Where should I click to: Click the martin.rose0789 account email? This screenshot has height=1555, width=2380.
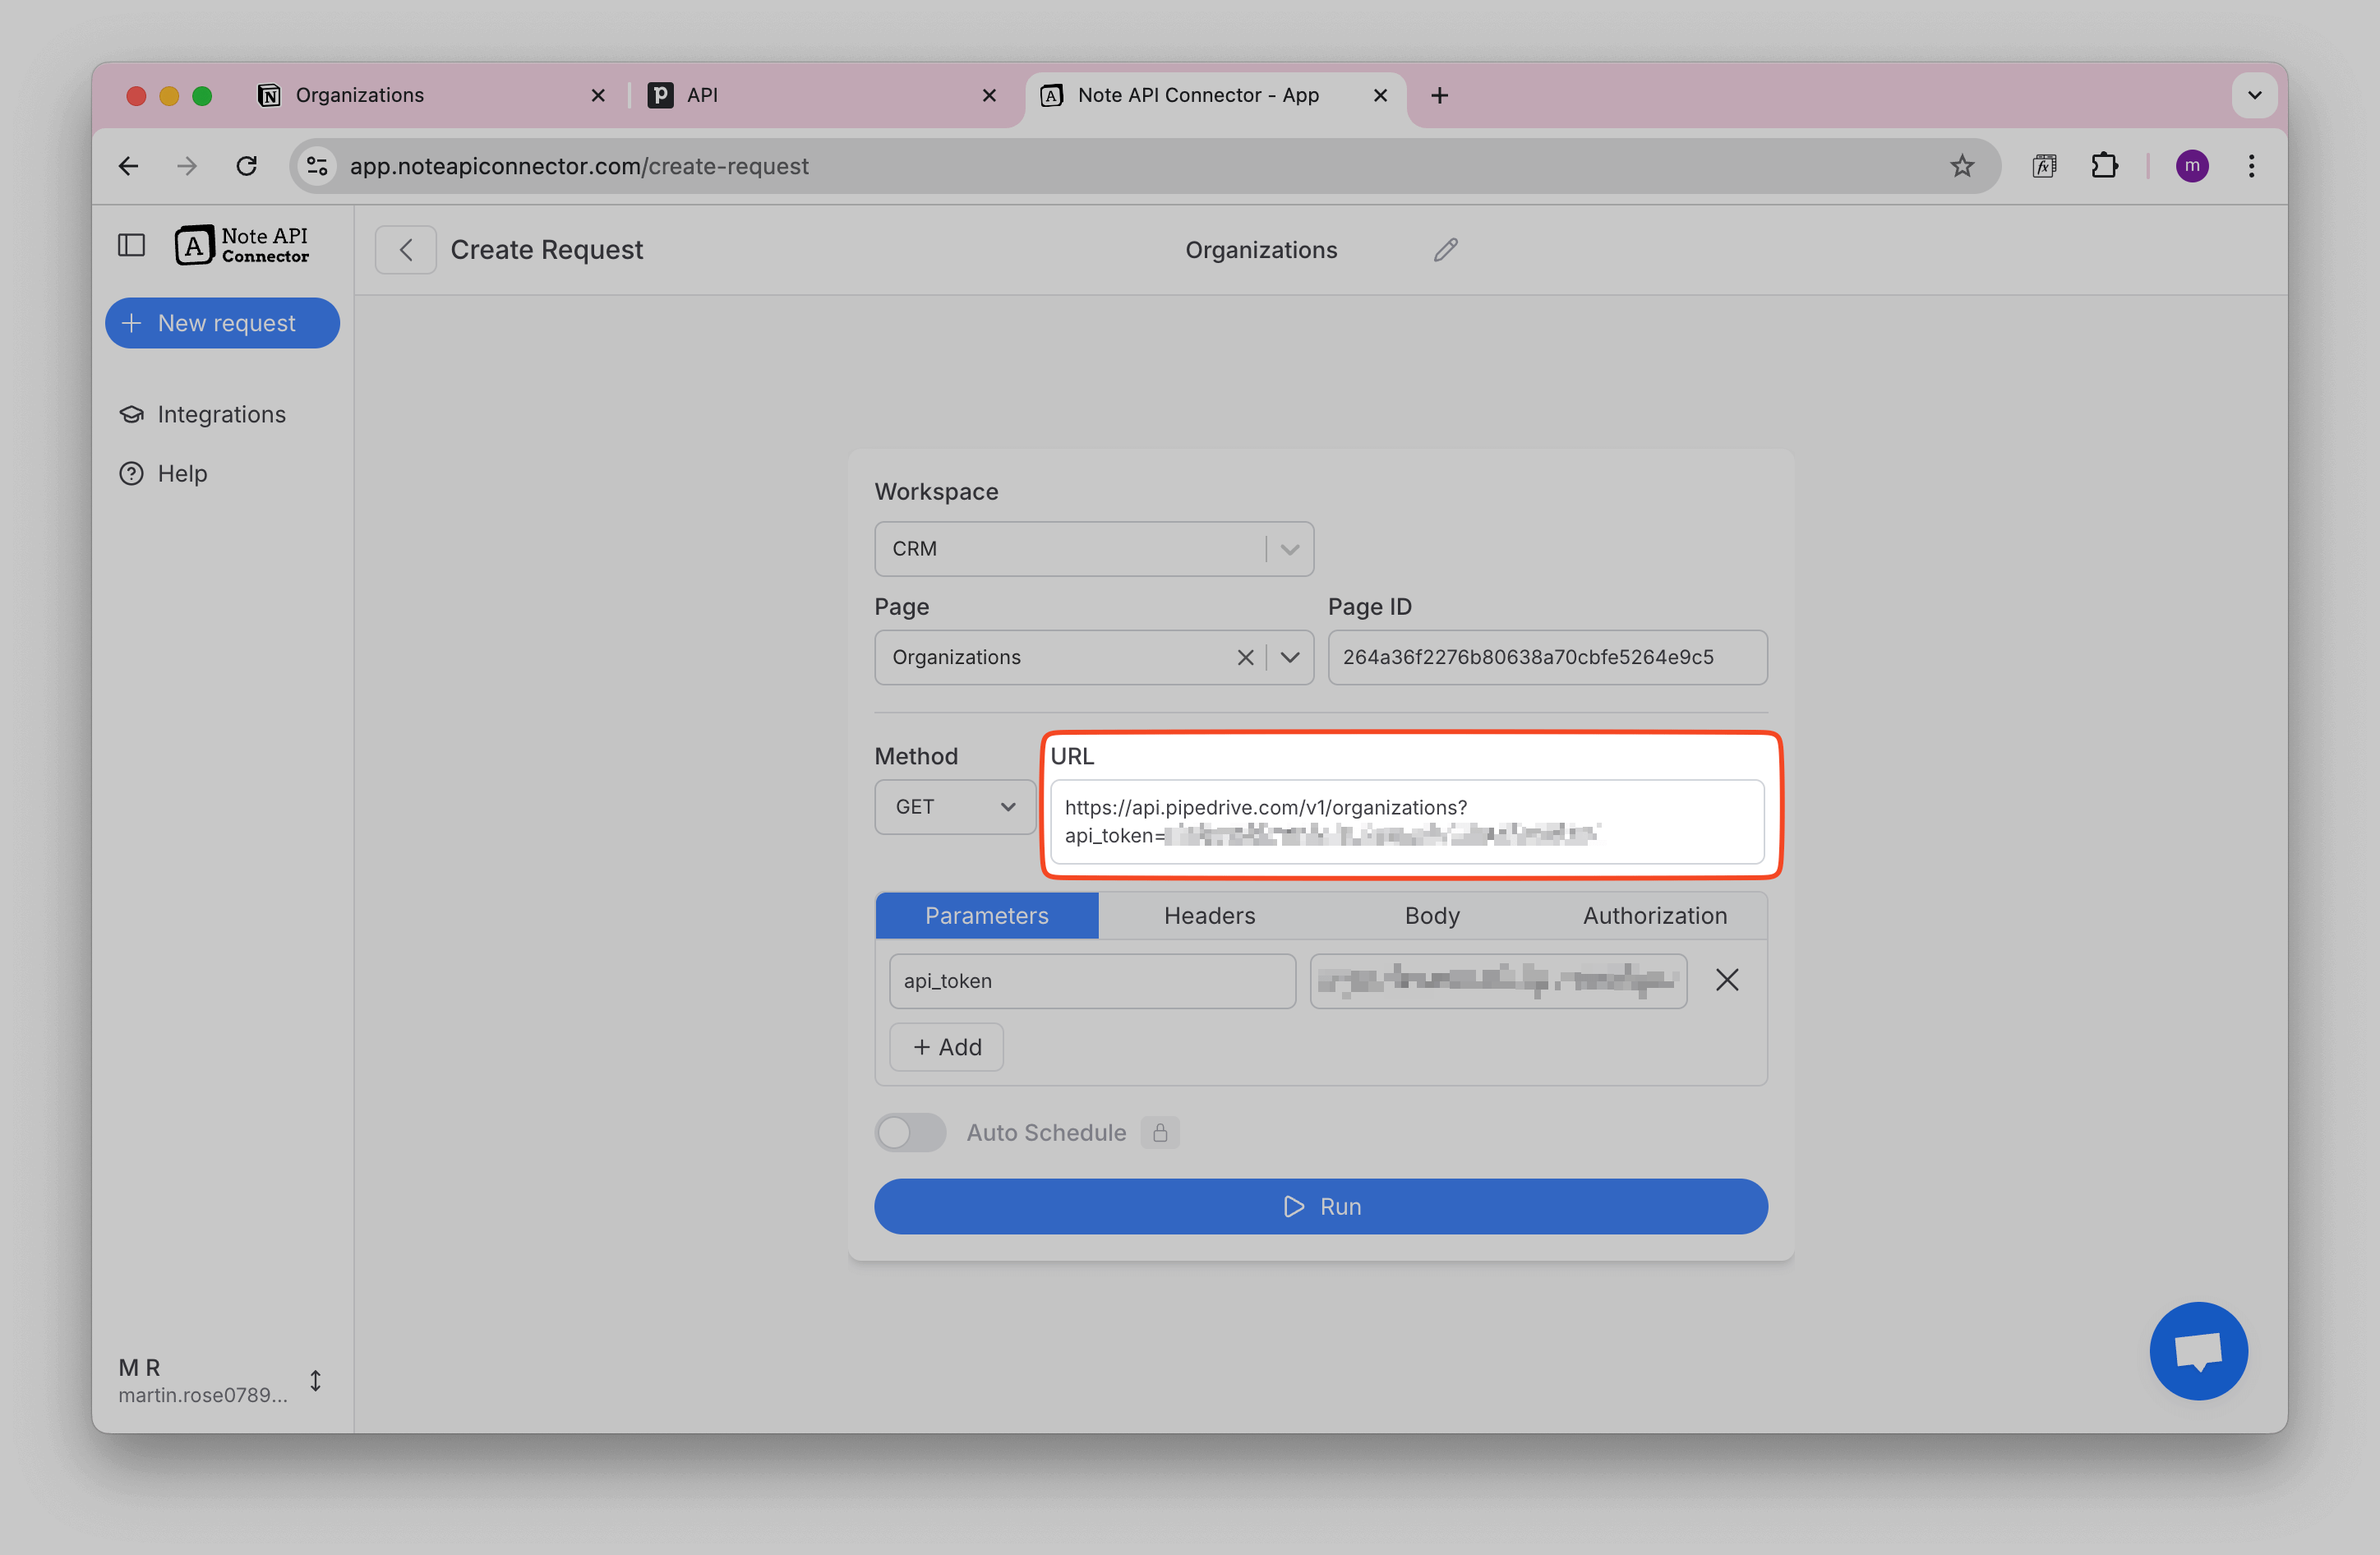(202, 1395)
